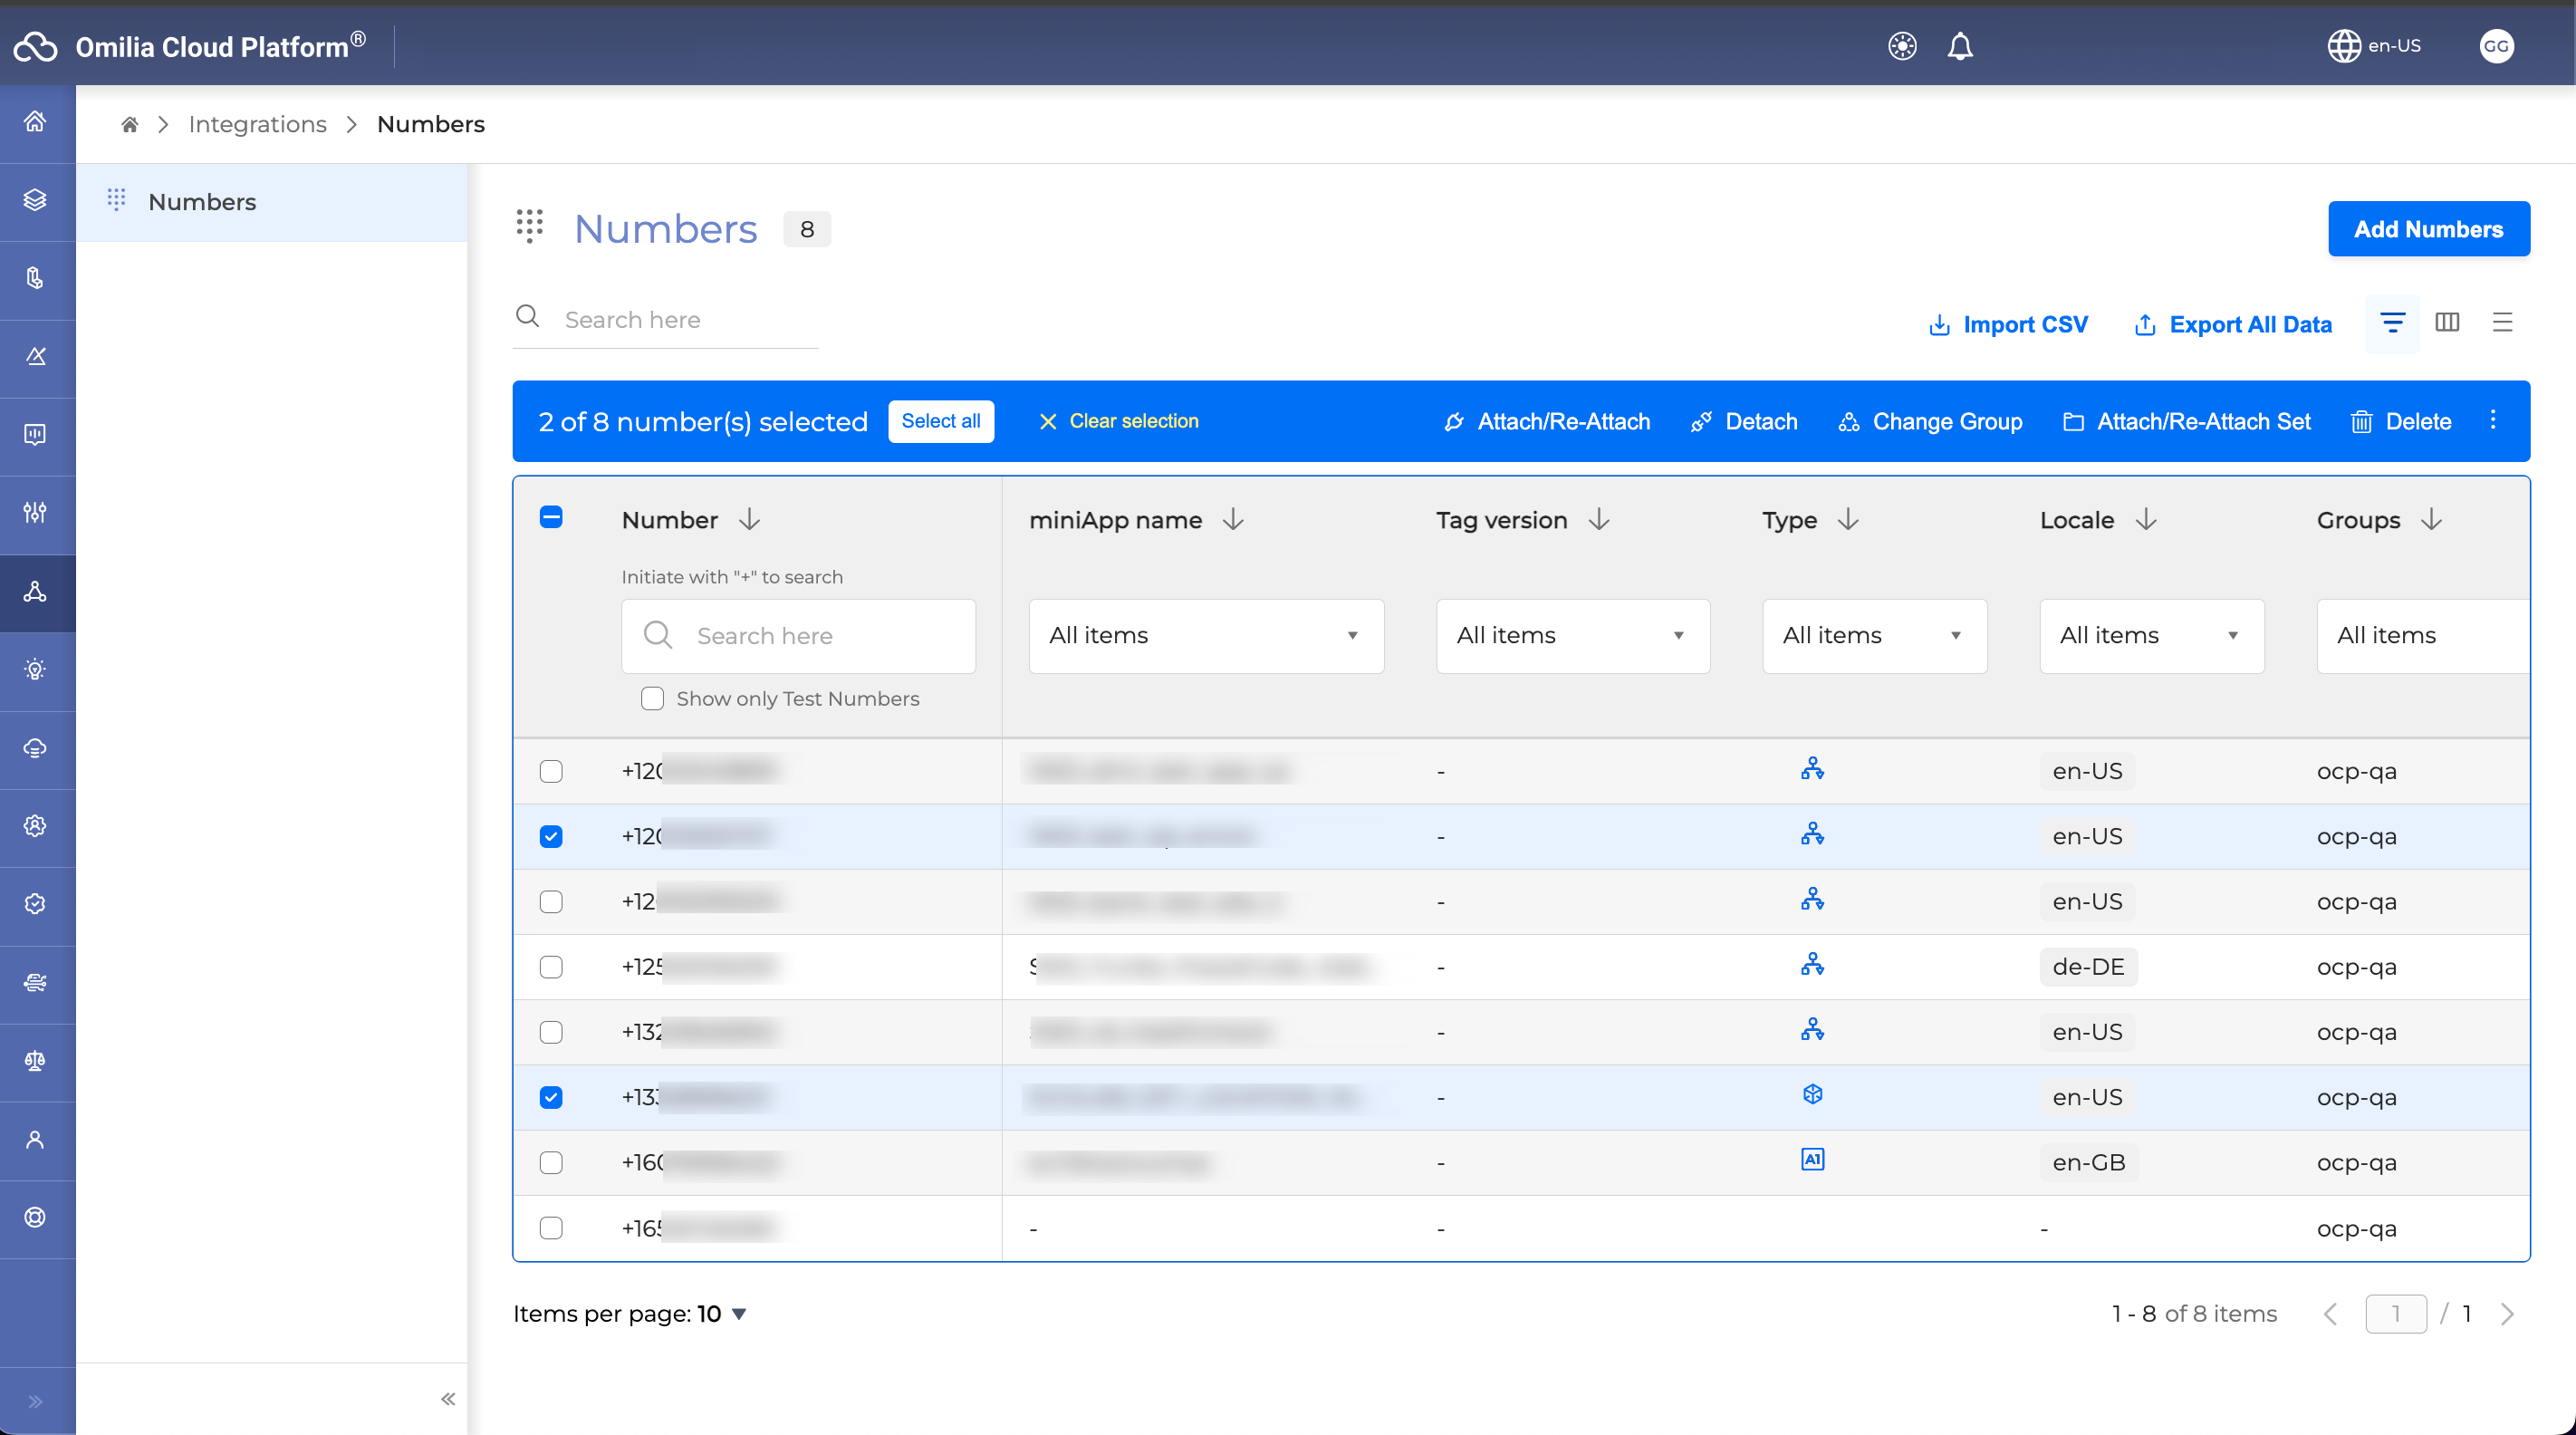Image resolution: width=2576 pixels, height=1435 pixels.
Task: Click page number input box
Action: [x=2395, y=1314]
